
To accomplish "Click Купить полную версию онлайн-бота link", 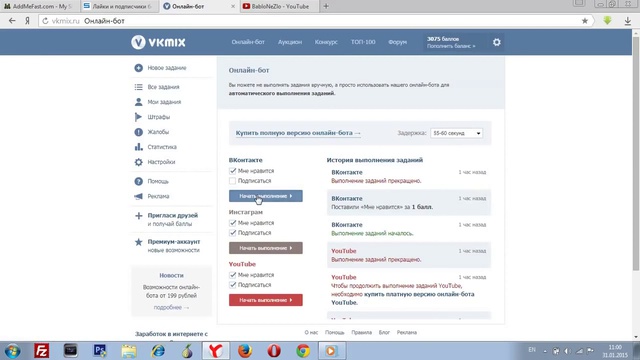I will click(298, 133).
